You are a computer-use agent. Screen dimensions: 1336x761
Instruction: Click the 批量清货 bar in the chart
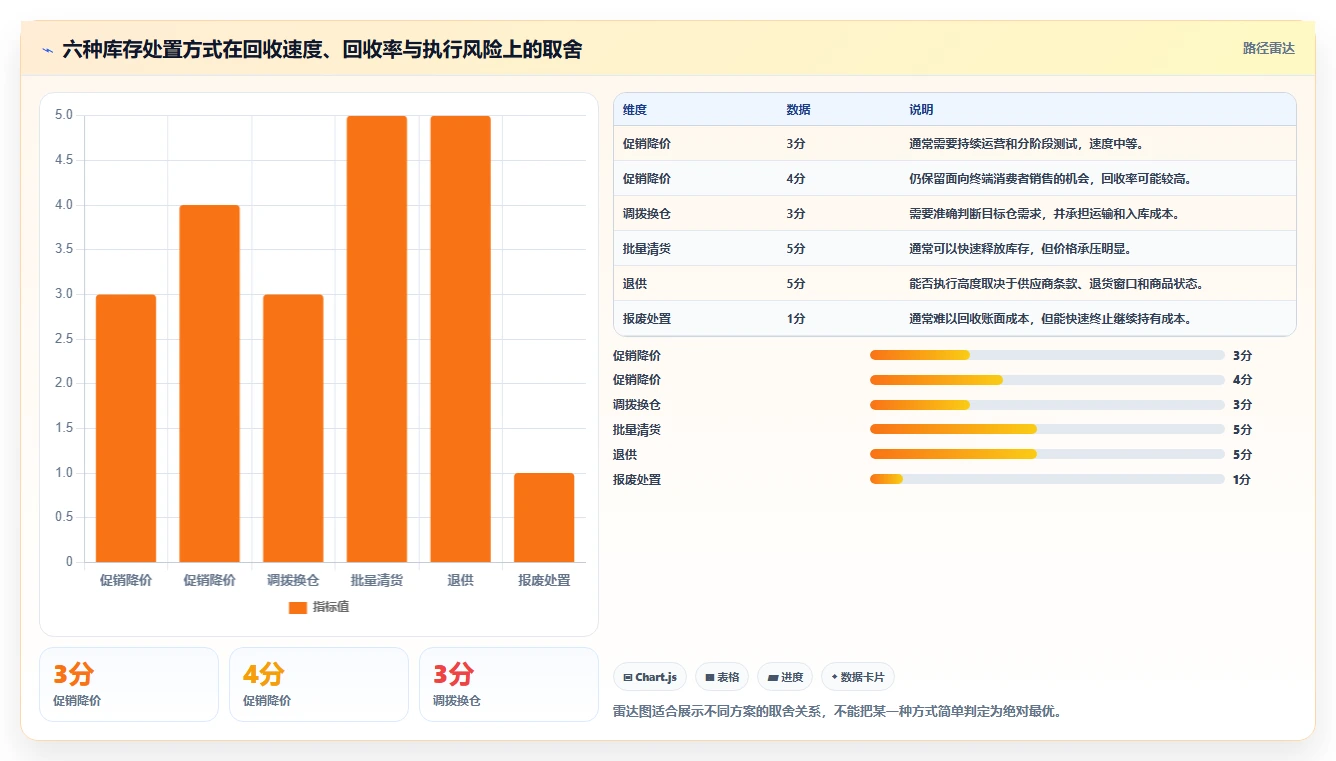tap(377, 339)
